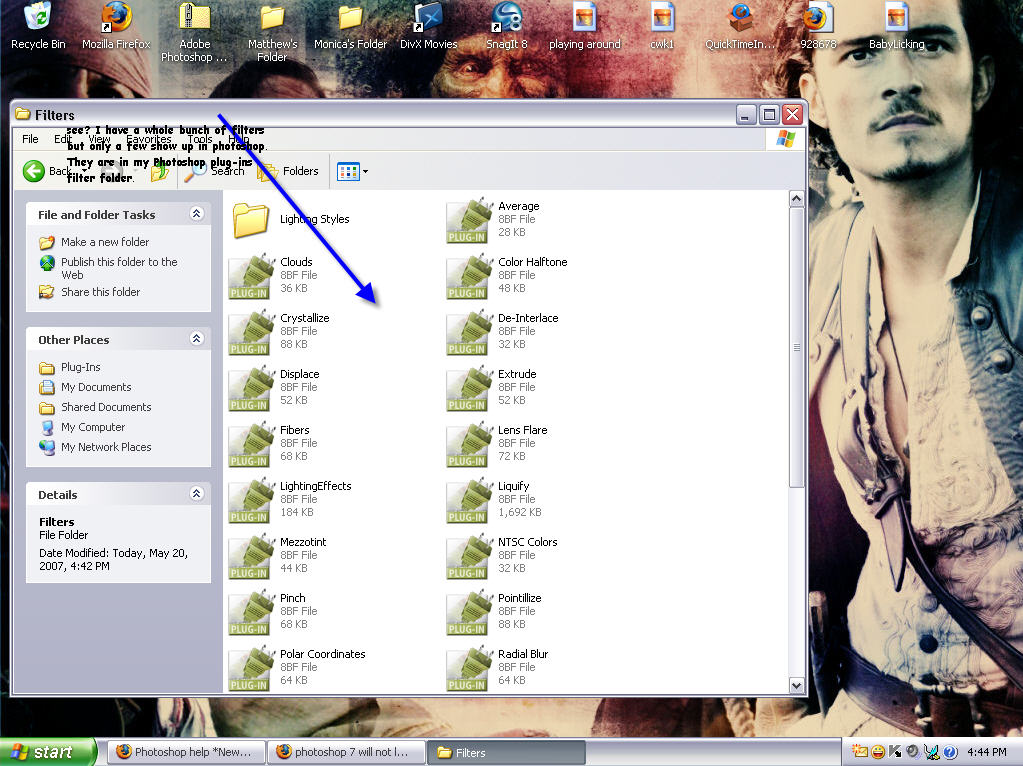Select the NTSC Colors plug-in file
The height and width of the screenshot is (766, 1023).
click(x=502, y=557)
